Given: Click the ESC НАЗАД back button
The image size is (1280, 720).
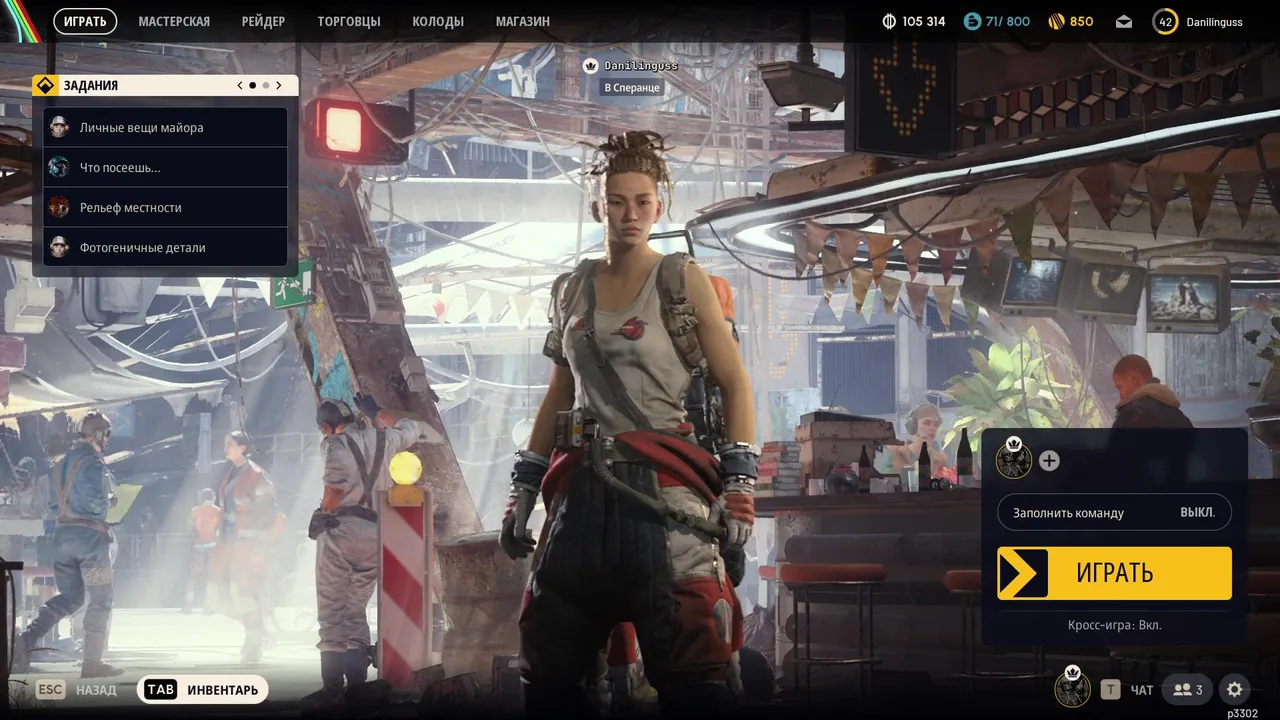Looking at the screenshot, I should [76, 690].
